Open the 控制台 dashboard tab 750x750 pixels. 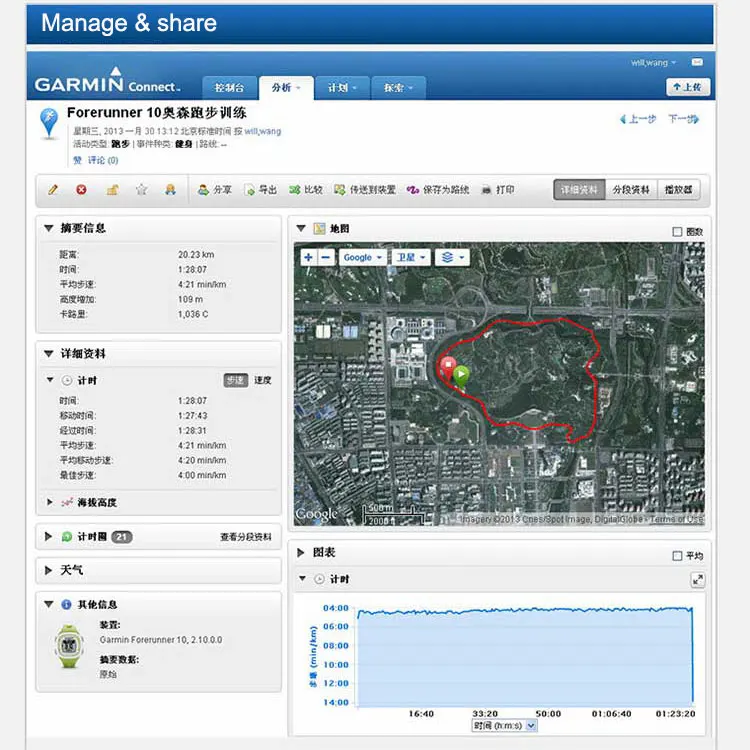230,88
